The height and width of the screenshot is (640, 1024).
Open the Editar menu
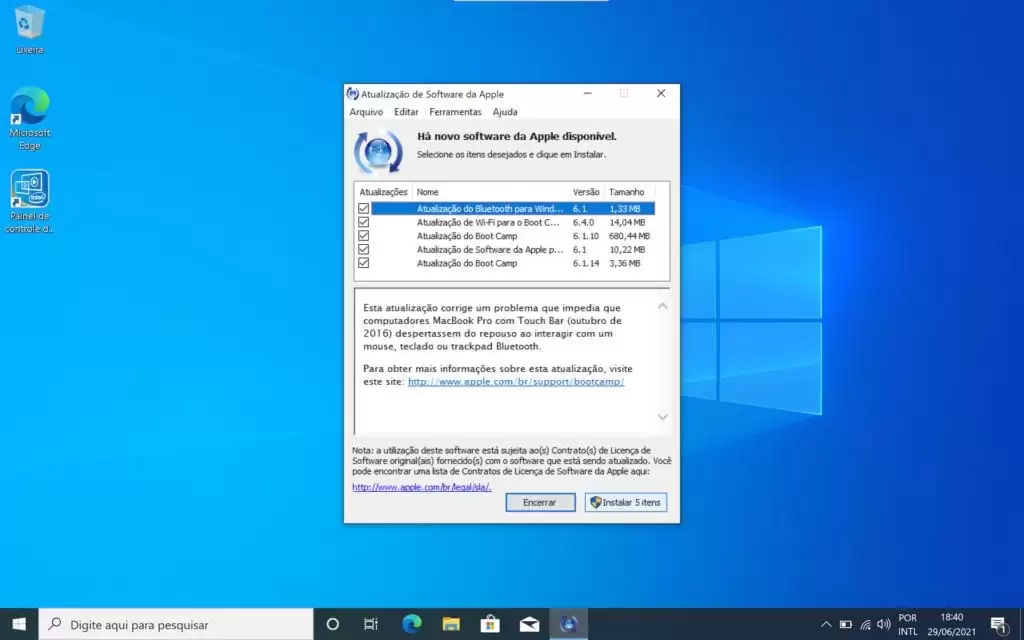pos(406,112)
